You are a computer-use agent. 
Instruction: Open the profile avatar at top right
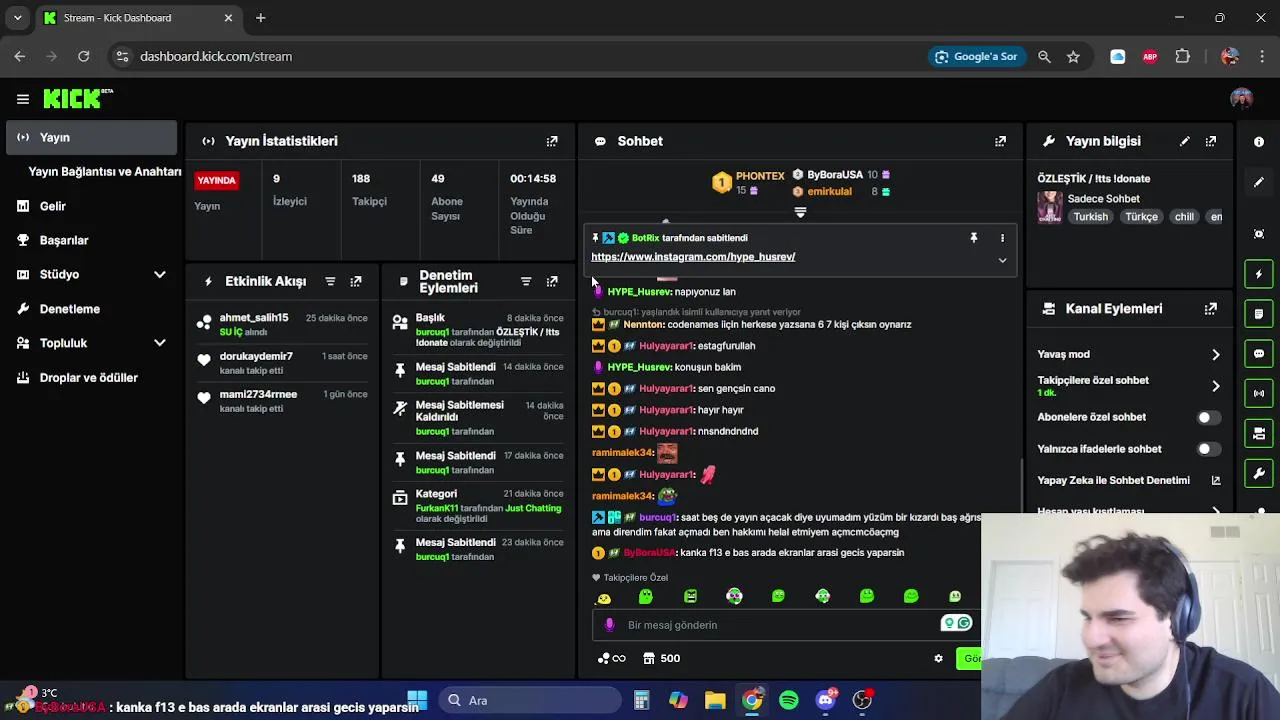pos(1241,99)
